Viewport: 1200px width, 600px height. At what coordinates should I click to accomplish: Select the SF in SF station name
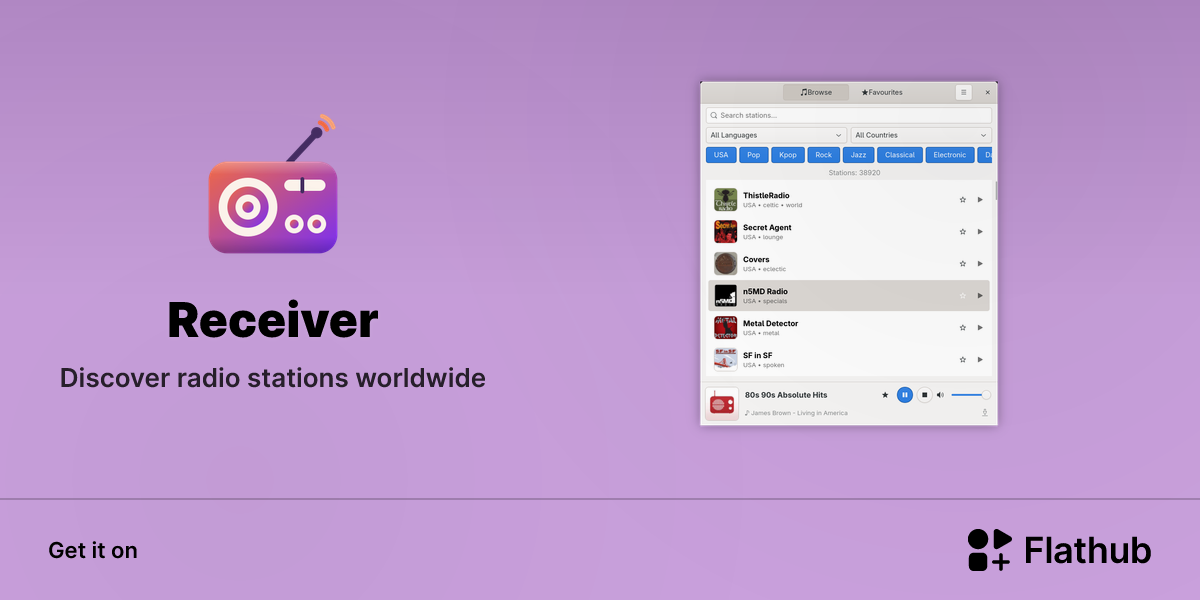pyautogui.click(x=758, y=355)
